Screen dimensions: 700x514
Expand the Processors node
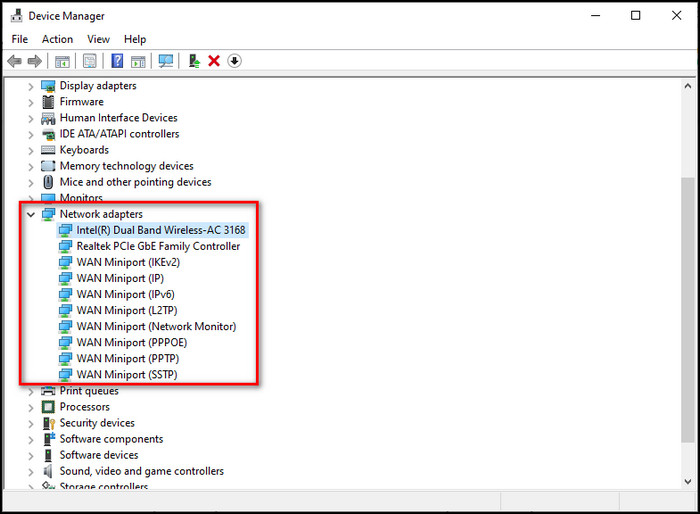tap(30, 408)
